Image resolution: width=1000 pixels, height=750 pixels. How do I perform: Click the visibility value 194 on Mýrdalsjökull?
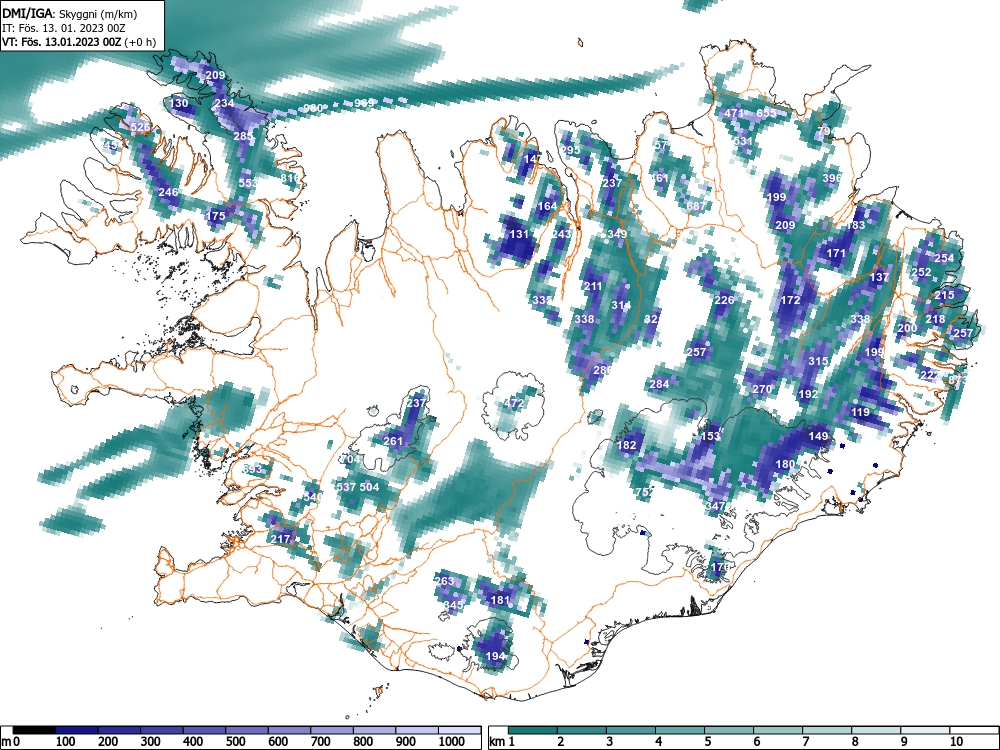pos(496,656)
